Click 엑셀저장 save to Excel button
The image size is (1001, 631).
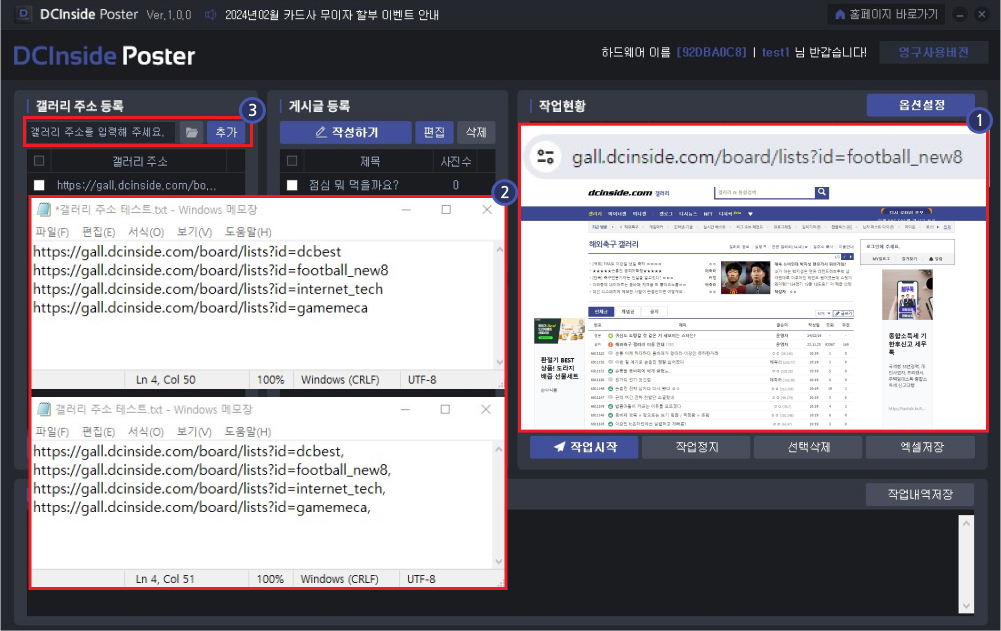pos(921,447)
